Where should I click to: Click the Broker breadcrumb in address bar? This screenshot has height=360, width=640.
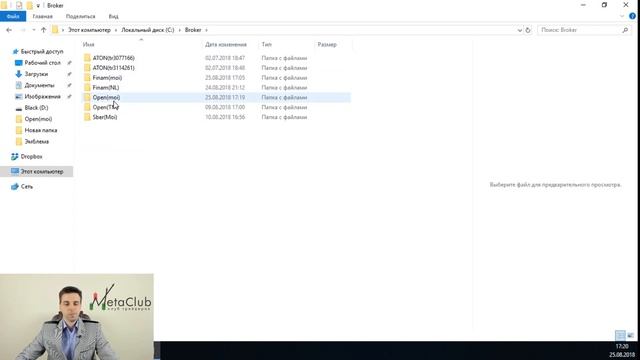point(193,30)
